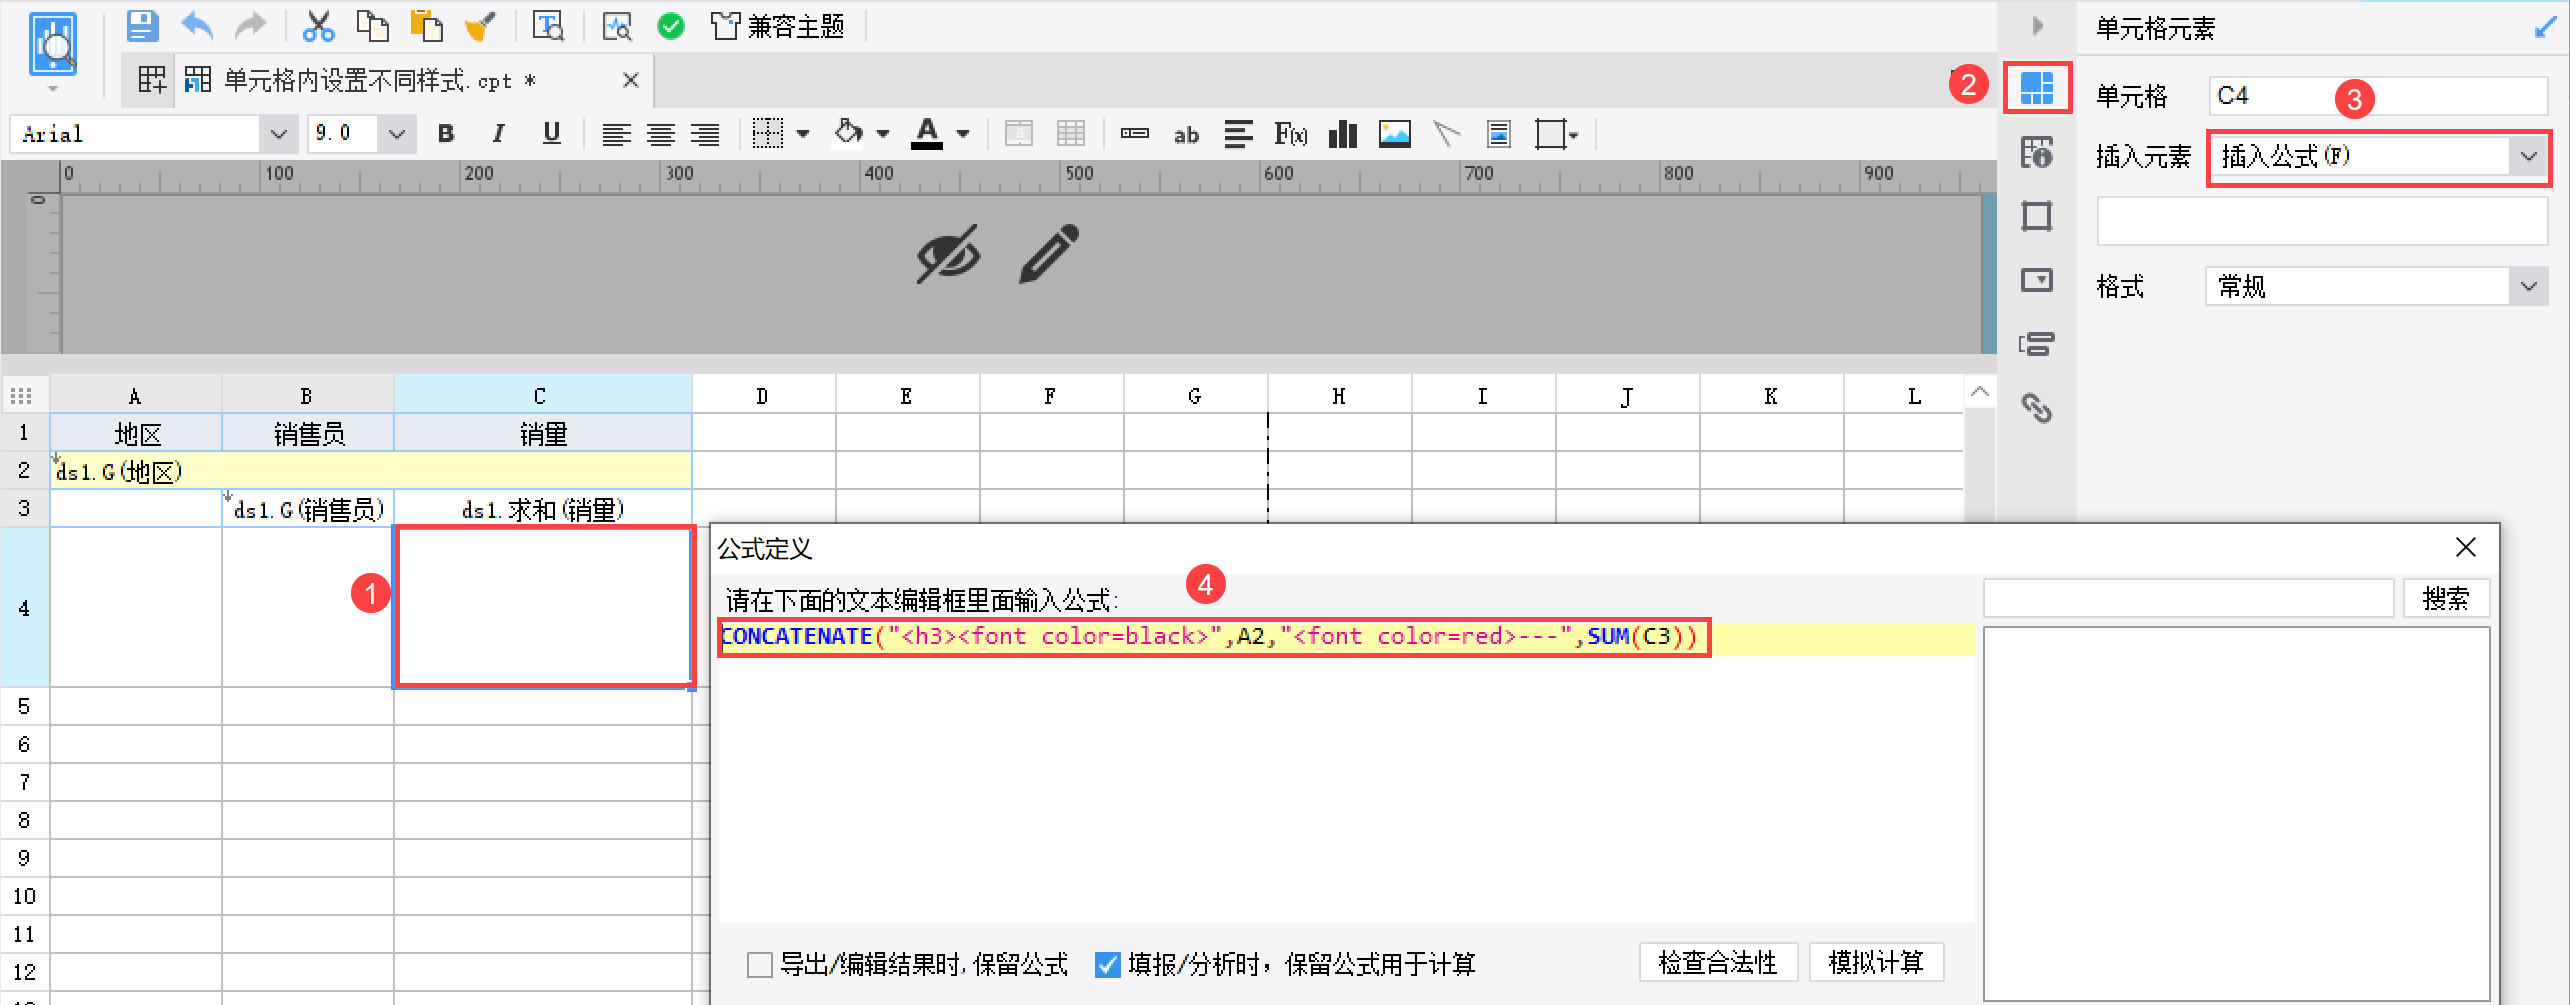This screenshot has width=2570, height=1005.
Task: Open the hyperlink chain icon panel
Action: click(x=2037, y=408)
